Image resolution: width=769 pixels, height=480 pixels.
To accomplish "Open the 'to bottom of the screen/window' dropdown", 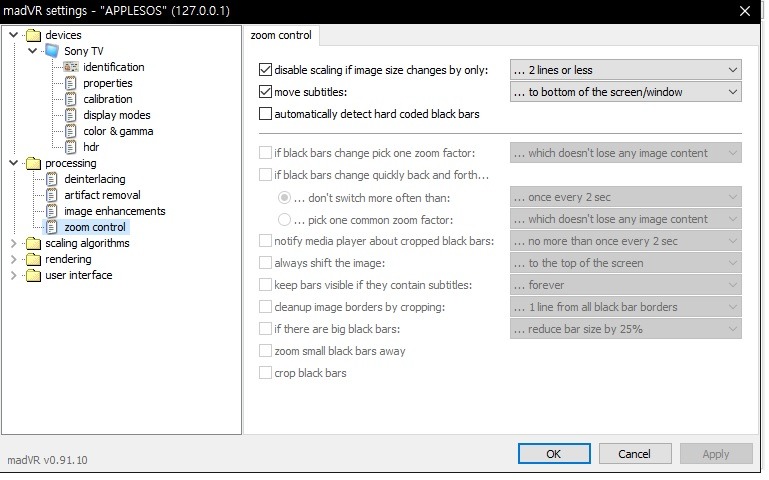I will (625, 92).
